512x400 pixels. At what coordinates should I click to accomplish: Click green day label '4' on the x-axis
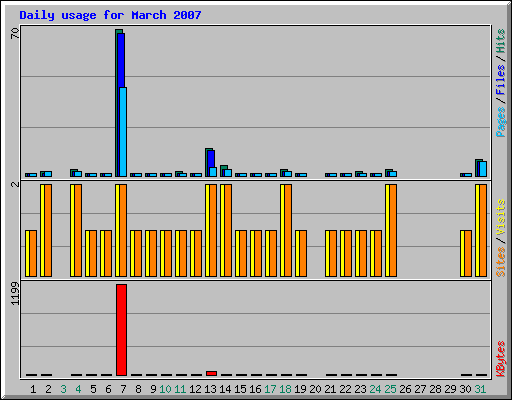point(78,389)
